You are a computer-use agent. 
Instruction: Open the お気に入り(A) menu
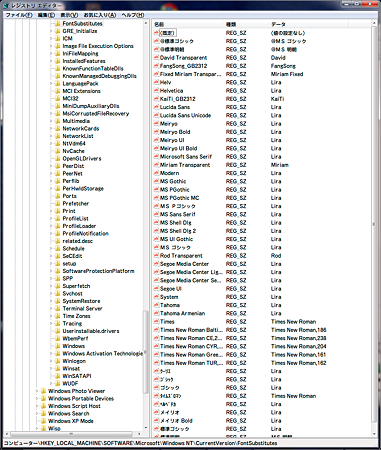(100, 15)
